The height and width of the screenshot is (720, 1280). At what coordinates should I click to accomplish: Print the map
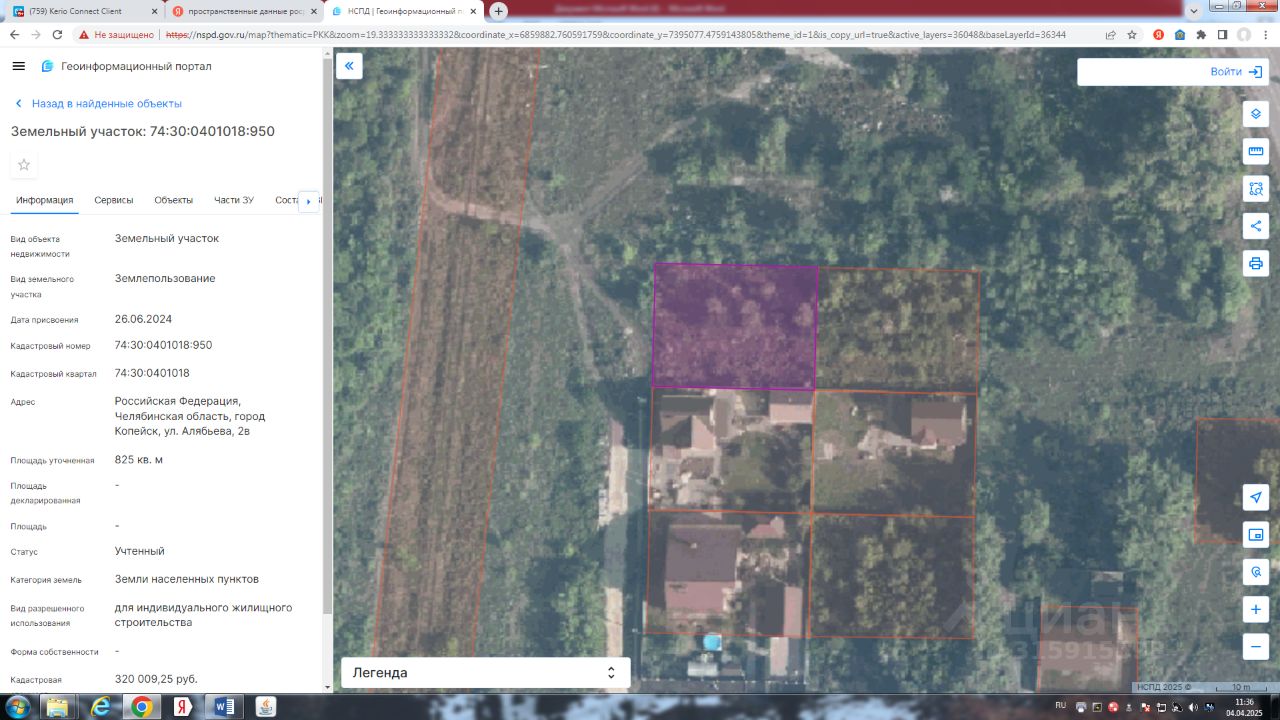[1255, 264]
